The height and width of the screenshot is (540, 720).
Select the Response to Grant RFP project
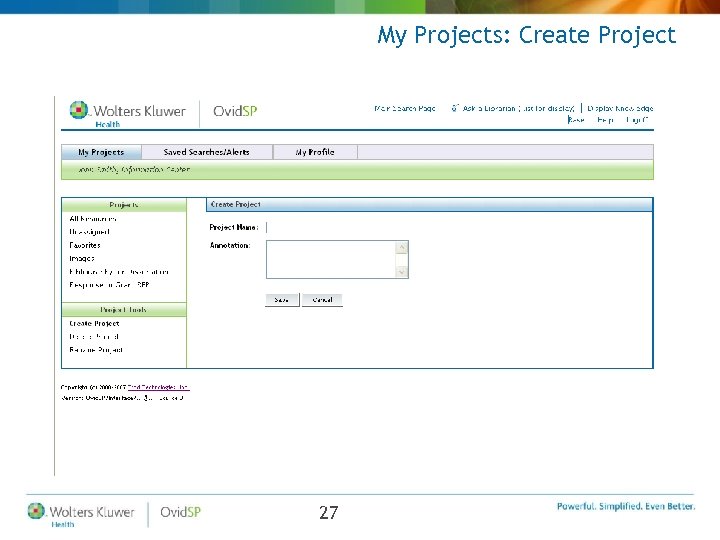click(109, 285)
